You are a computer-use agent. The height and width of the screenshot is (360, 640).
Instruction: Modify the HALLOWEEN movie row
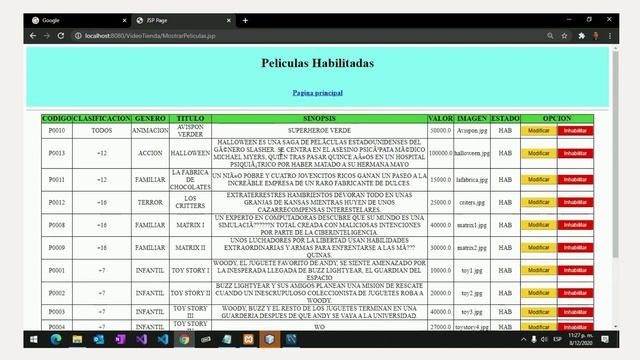(538, 153)
